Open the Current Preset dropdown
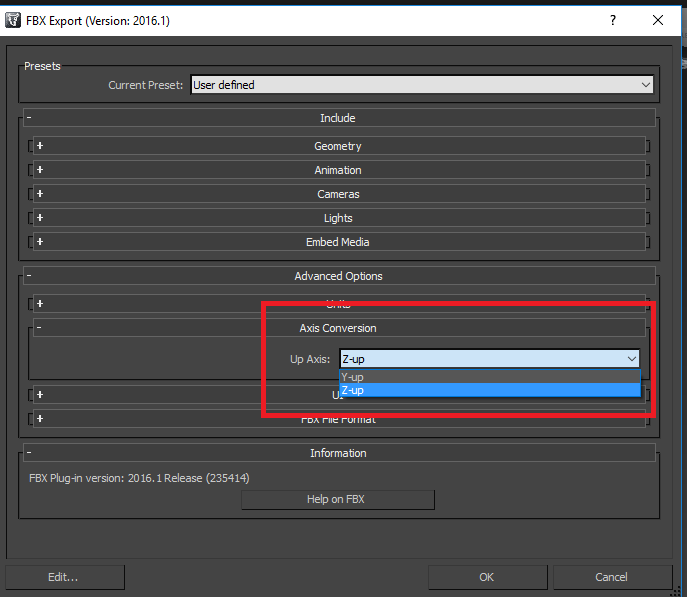687x597 pixels. (x=422, y=85)
